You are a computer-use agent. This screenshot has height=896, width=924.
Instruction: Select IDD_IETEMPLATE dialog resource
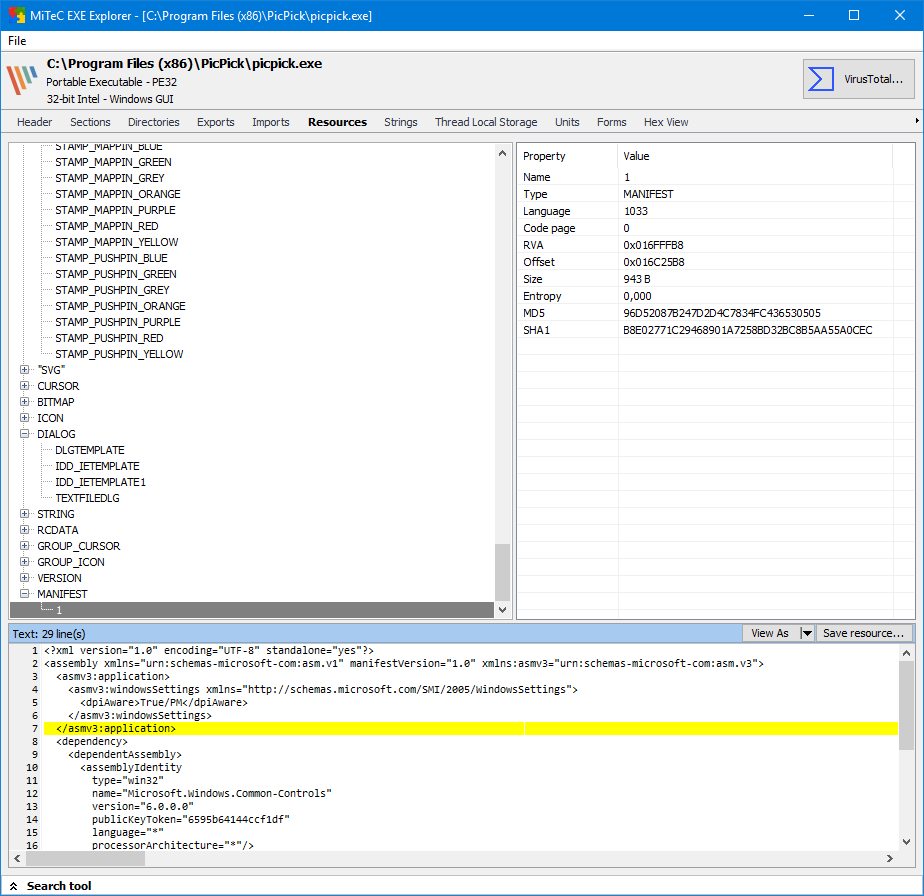pyautogui.click(x=97, y=466)
